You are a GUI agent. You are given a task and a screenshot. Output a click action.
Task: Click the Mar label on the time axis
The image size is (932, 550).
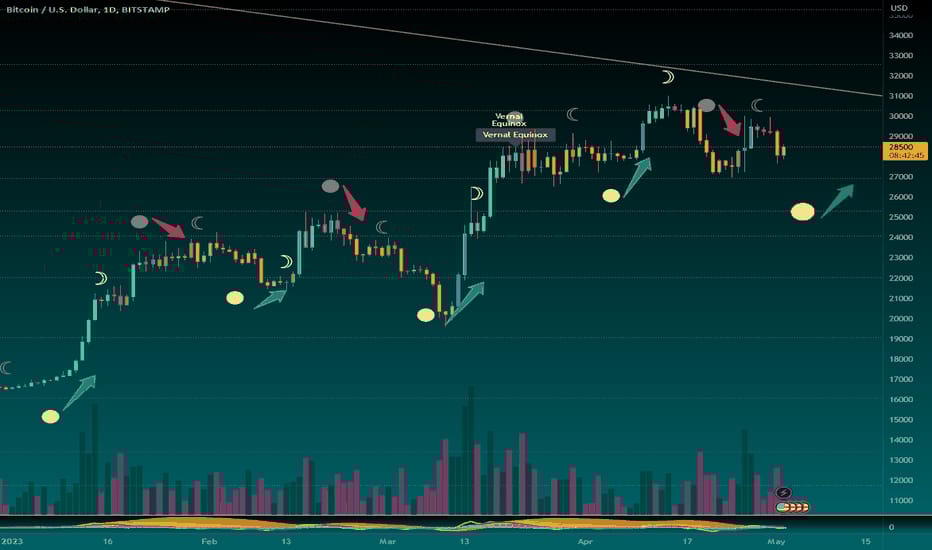pos(387,541)
